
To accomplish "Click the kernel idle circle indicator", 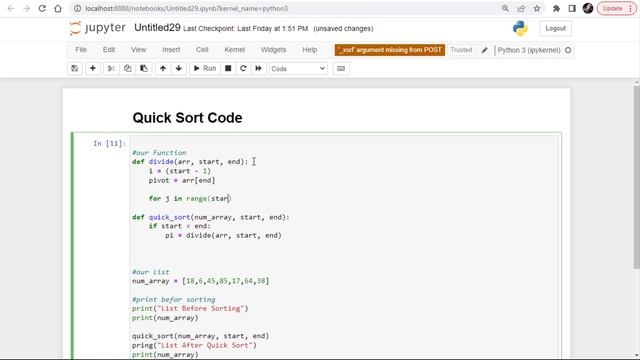I will [x=568, y=50].
